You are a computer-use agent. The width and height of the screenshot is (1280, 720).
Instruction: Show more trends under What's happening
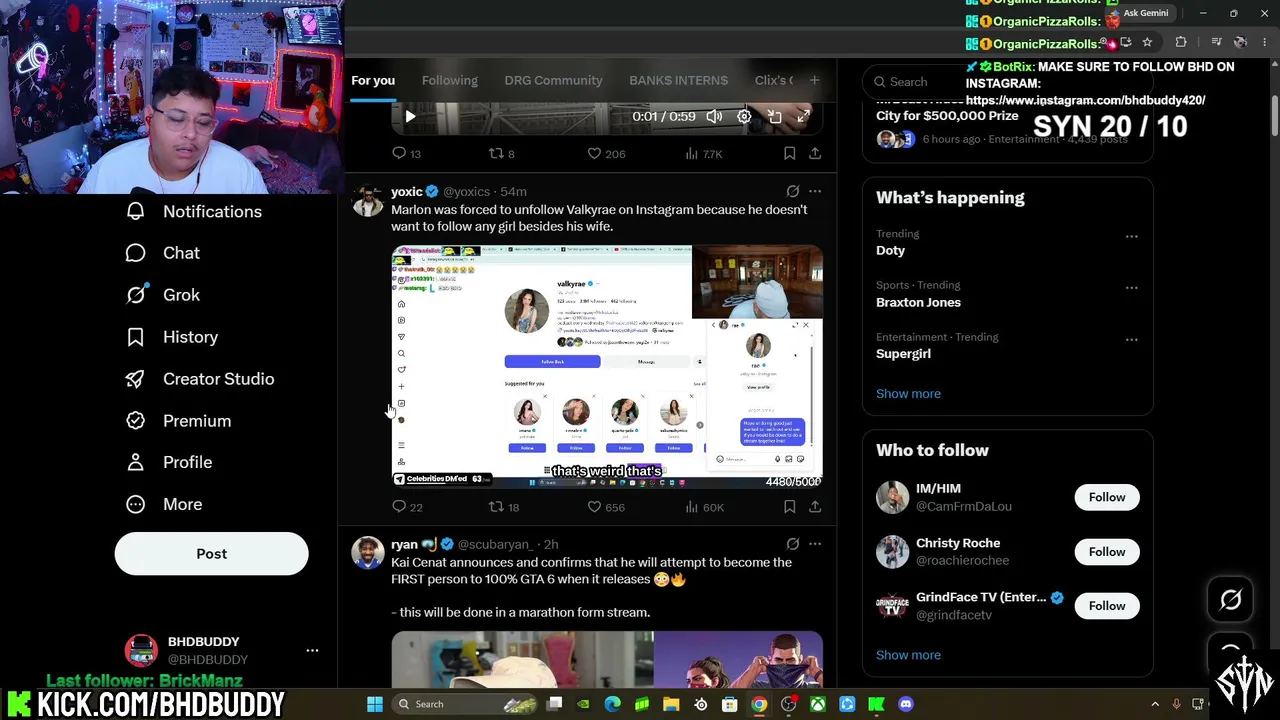[908, 393]
